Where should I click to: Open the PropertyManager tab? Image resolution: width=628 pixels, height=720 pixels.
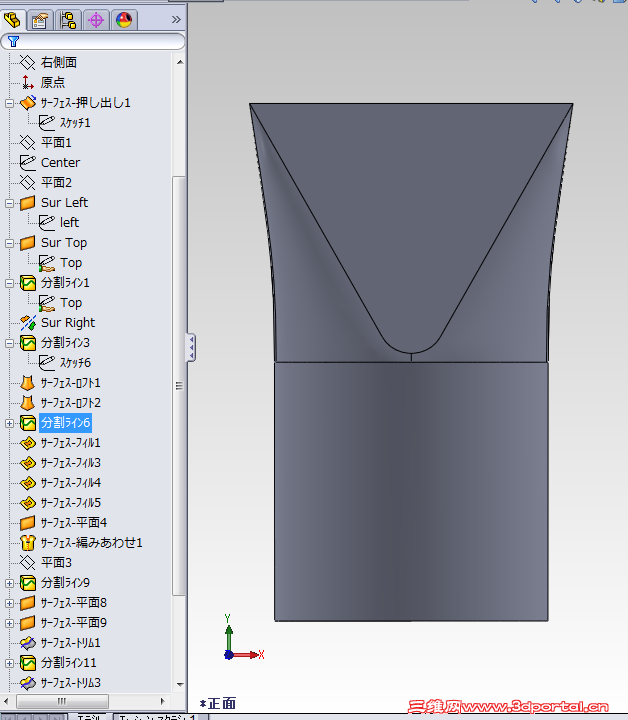40,20
